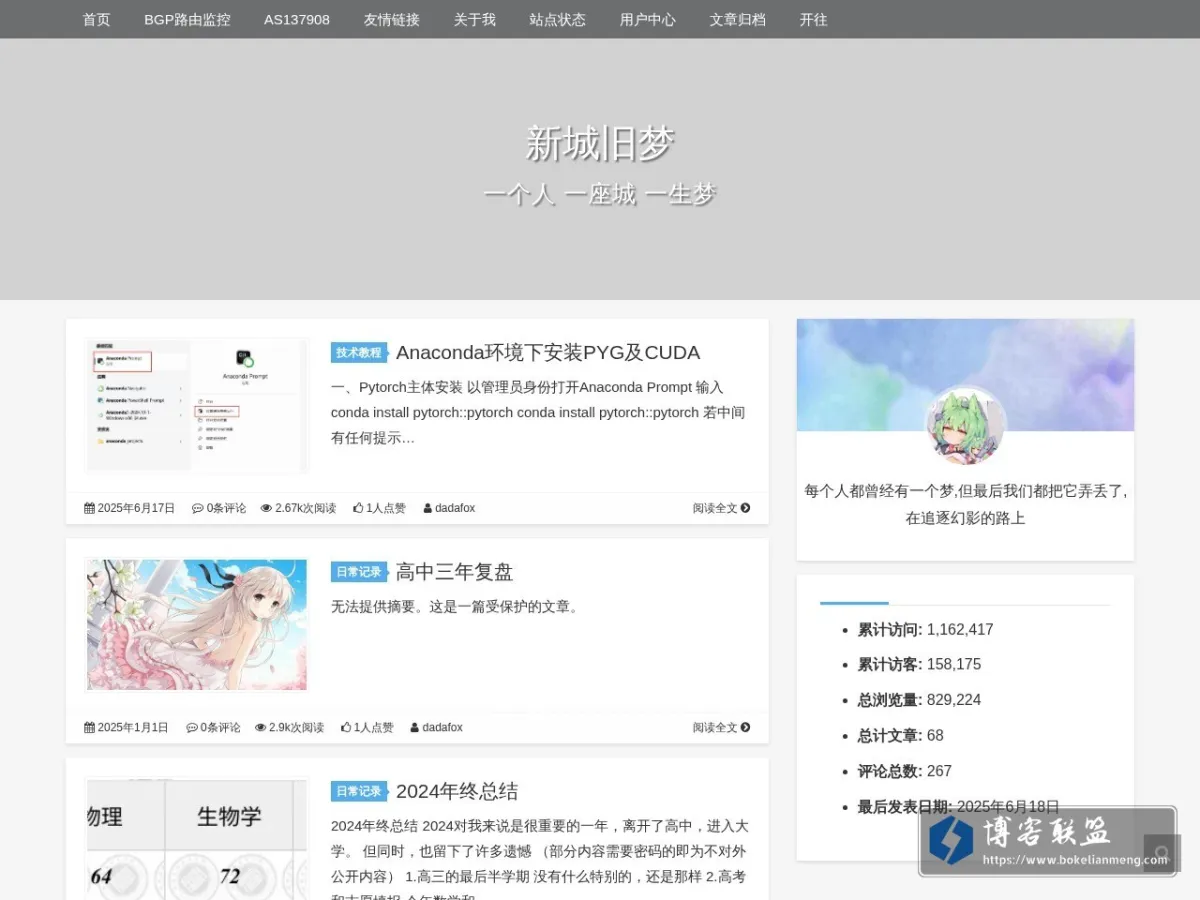The image size is (1200, 900).
Task: Click 阅读全文 arrow icon on the Anaconda post
Action: coord(745,508)
